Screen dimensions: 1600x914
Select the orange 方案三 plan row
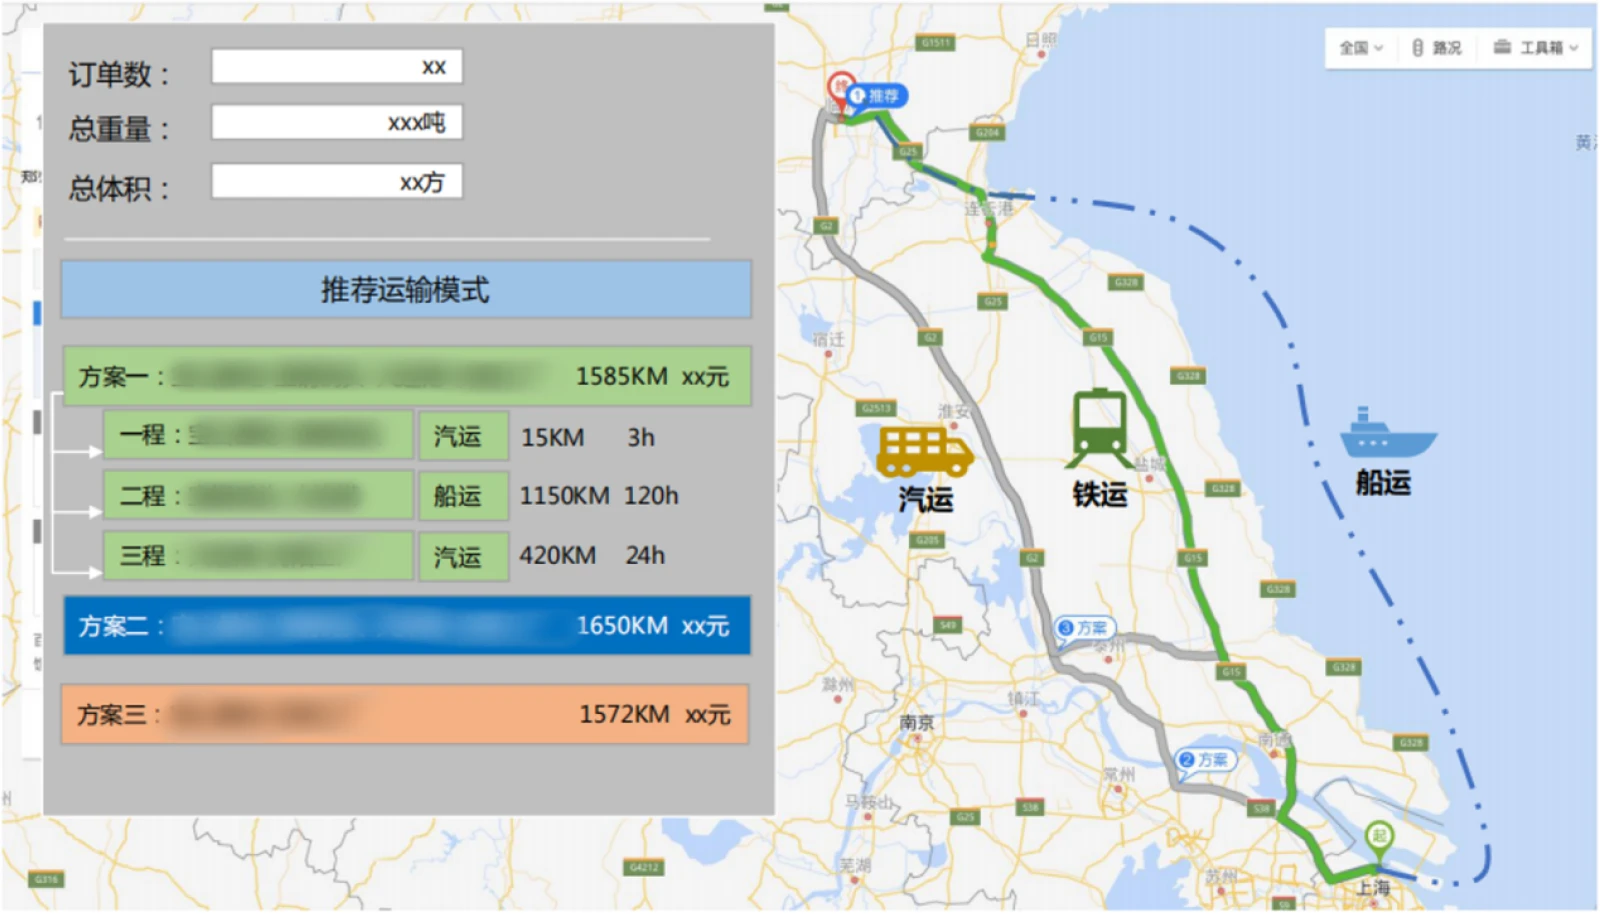(405, 714)
